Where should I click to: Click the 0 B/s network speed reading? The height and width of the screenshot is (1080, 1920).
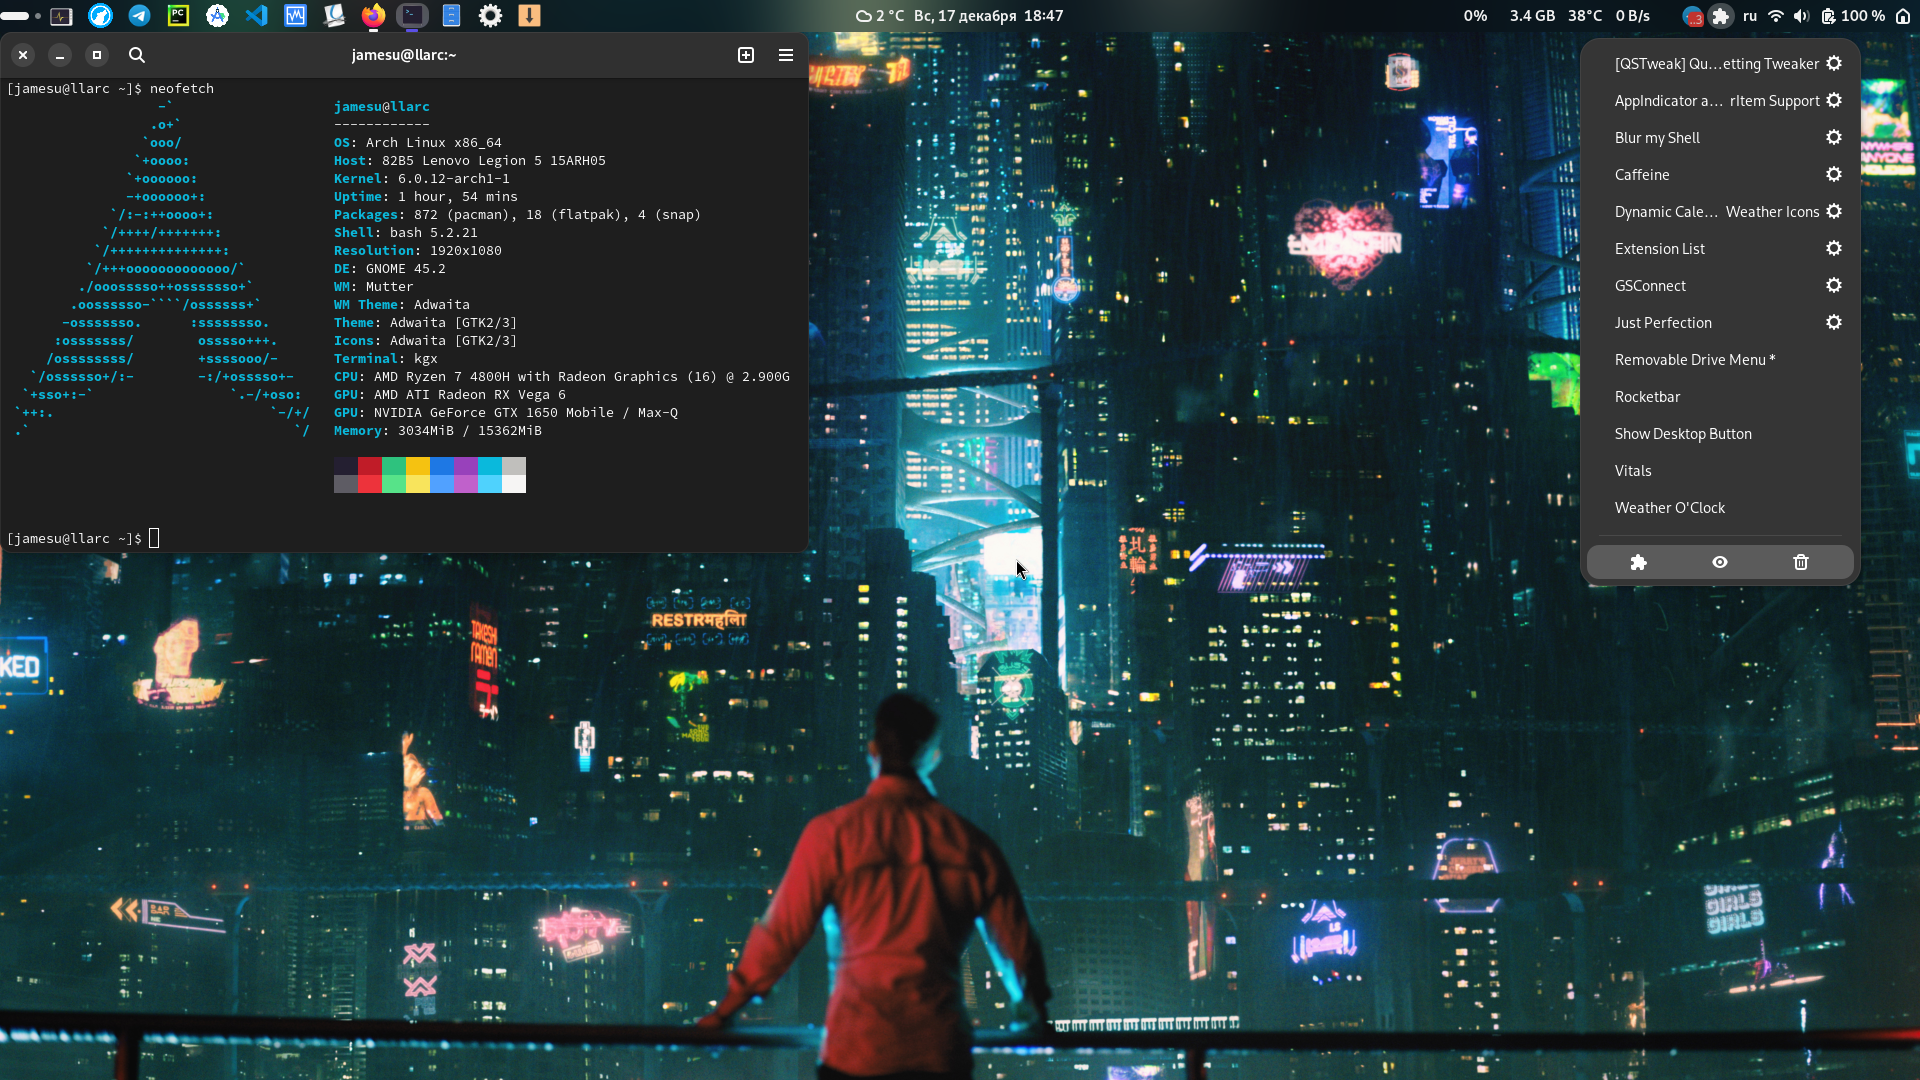point(1633,16)
